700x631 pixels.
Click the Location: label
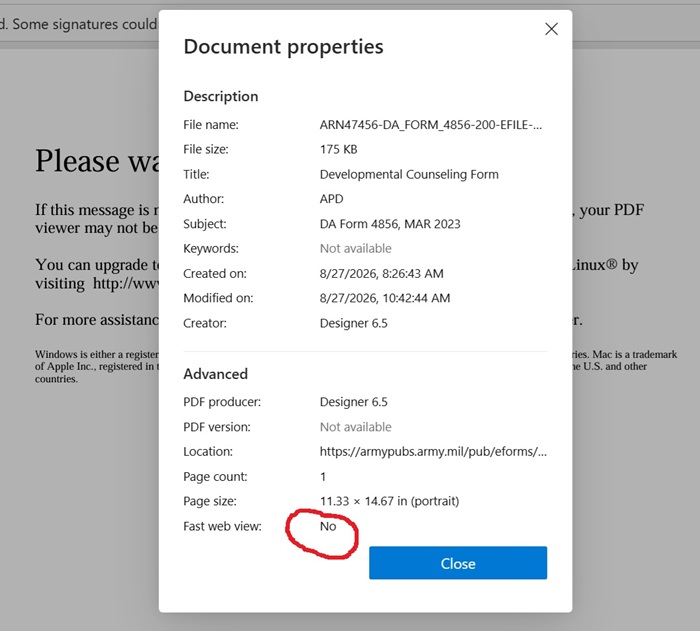point(208,451)
